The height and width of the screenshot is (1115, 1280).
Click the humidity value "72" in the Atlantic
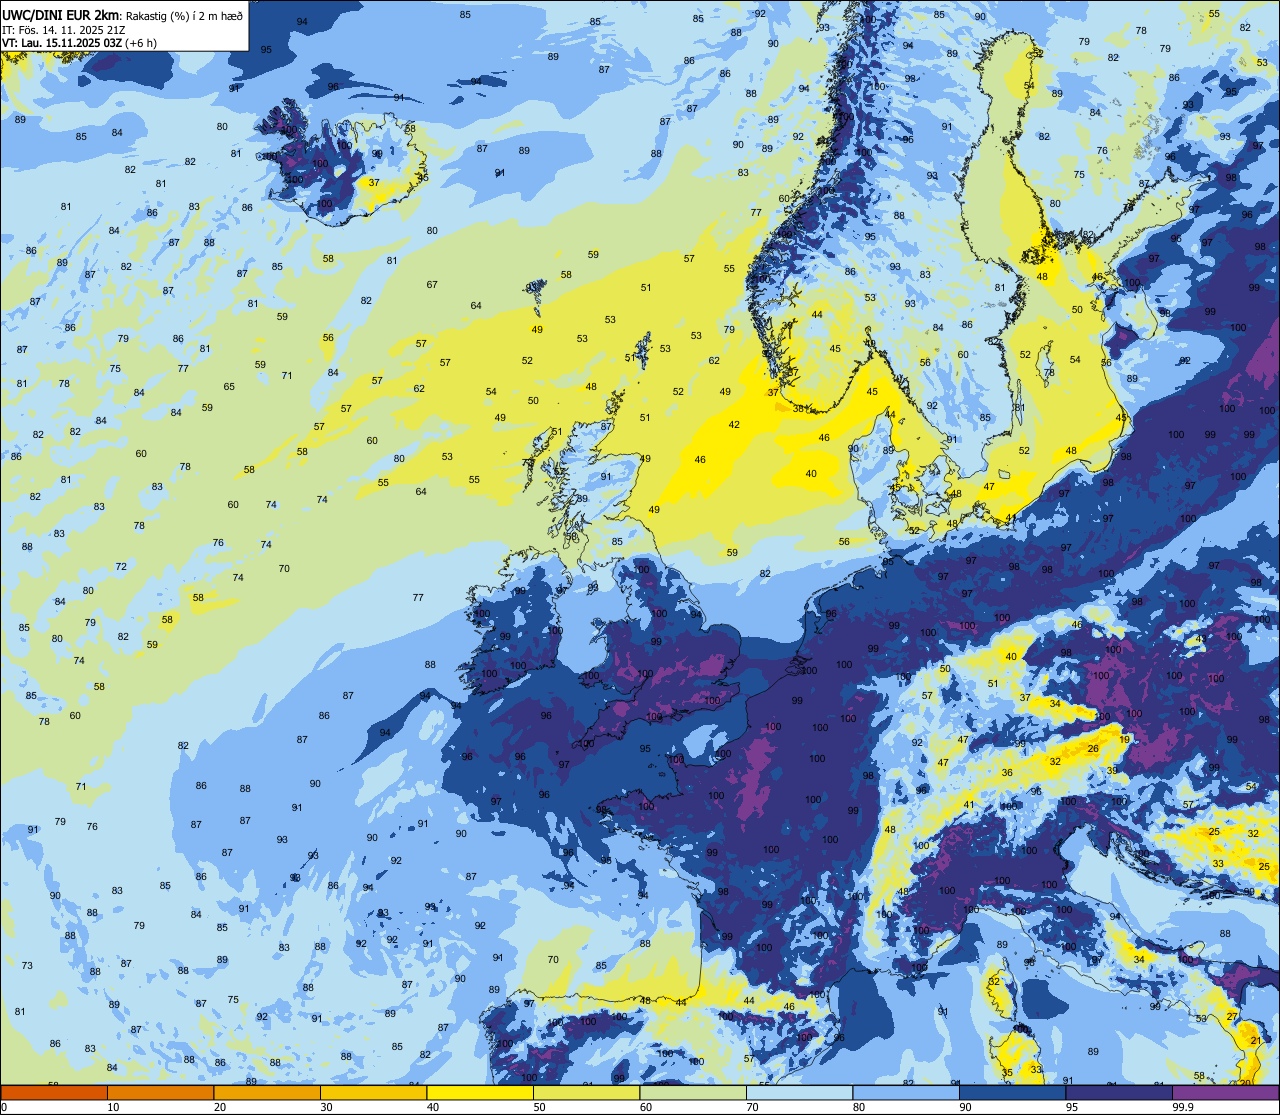121,566
